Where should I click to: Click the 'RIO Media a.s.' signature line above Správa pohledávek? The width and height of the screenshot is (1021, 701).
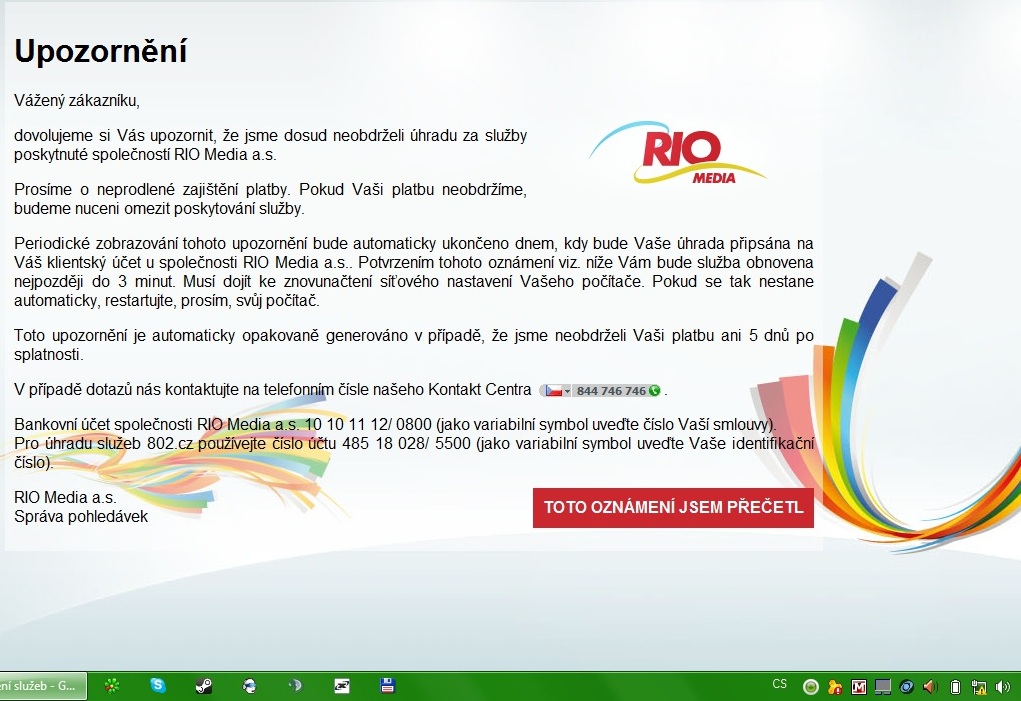[x=65, y=497]
